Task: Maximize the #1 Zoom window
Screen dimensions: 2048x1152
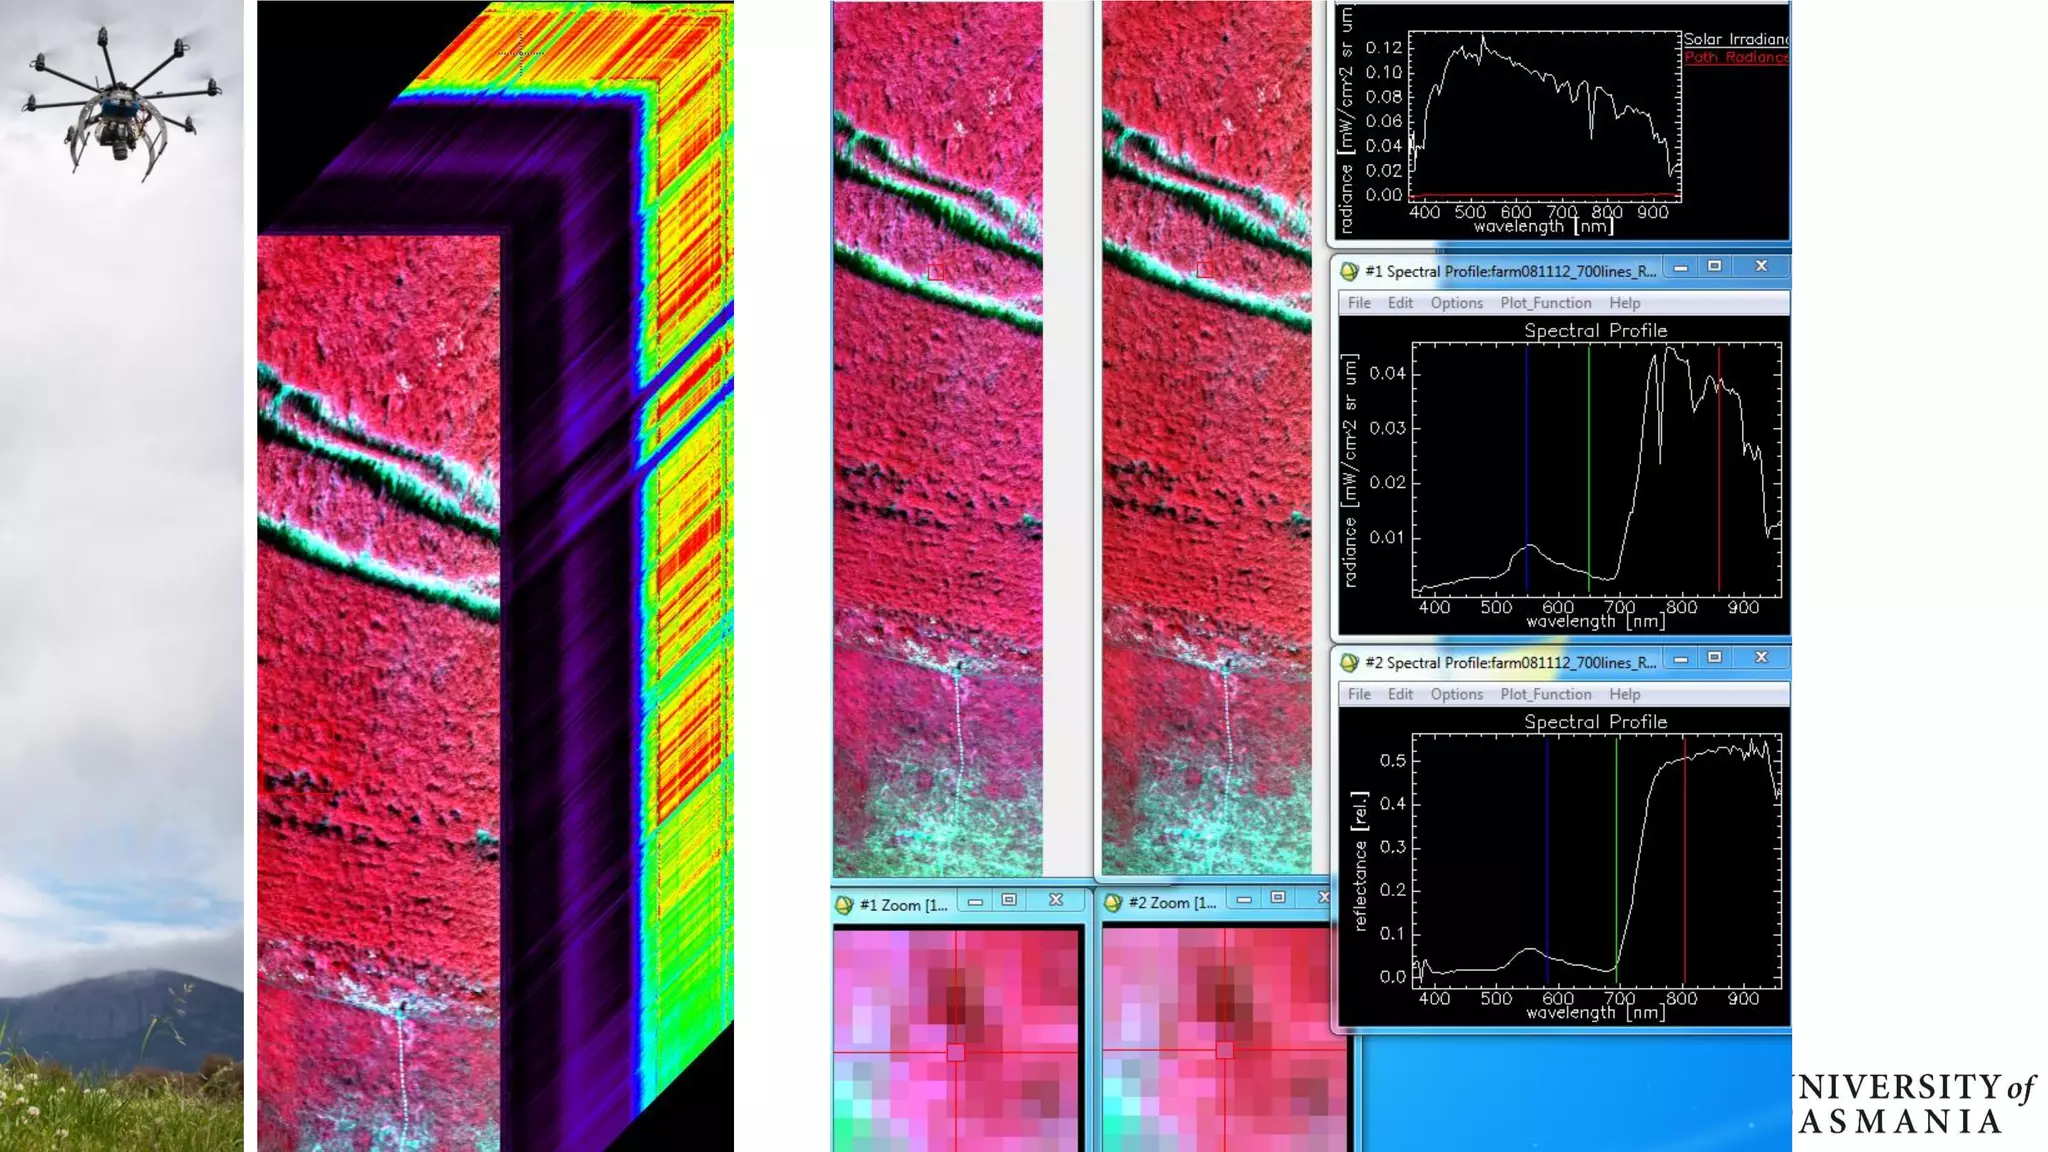Action: (x=1009, y=900)
